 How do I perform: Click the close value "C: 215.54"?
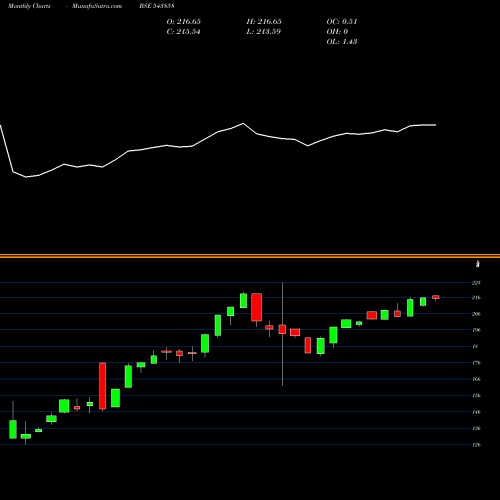(x=183, y=31)
